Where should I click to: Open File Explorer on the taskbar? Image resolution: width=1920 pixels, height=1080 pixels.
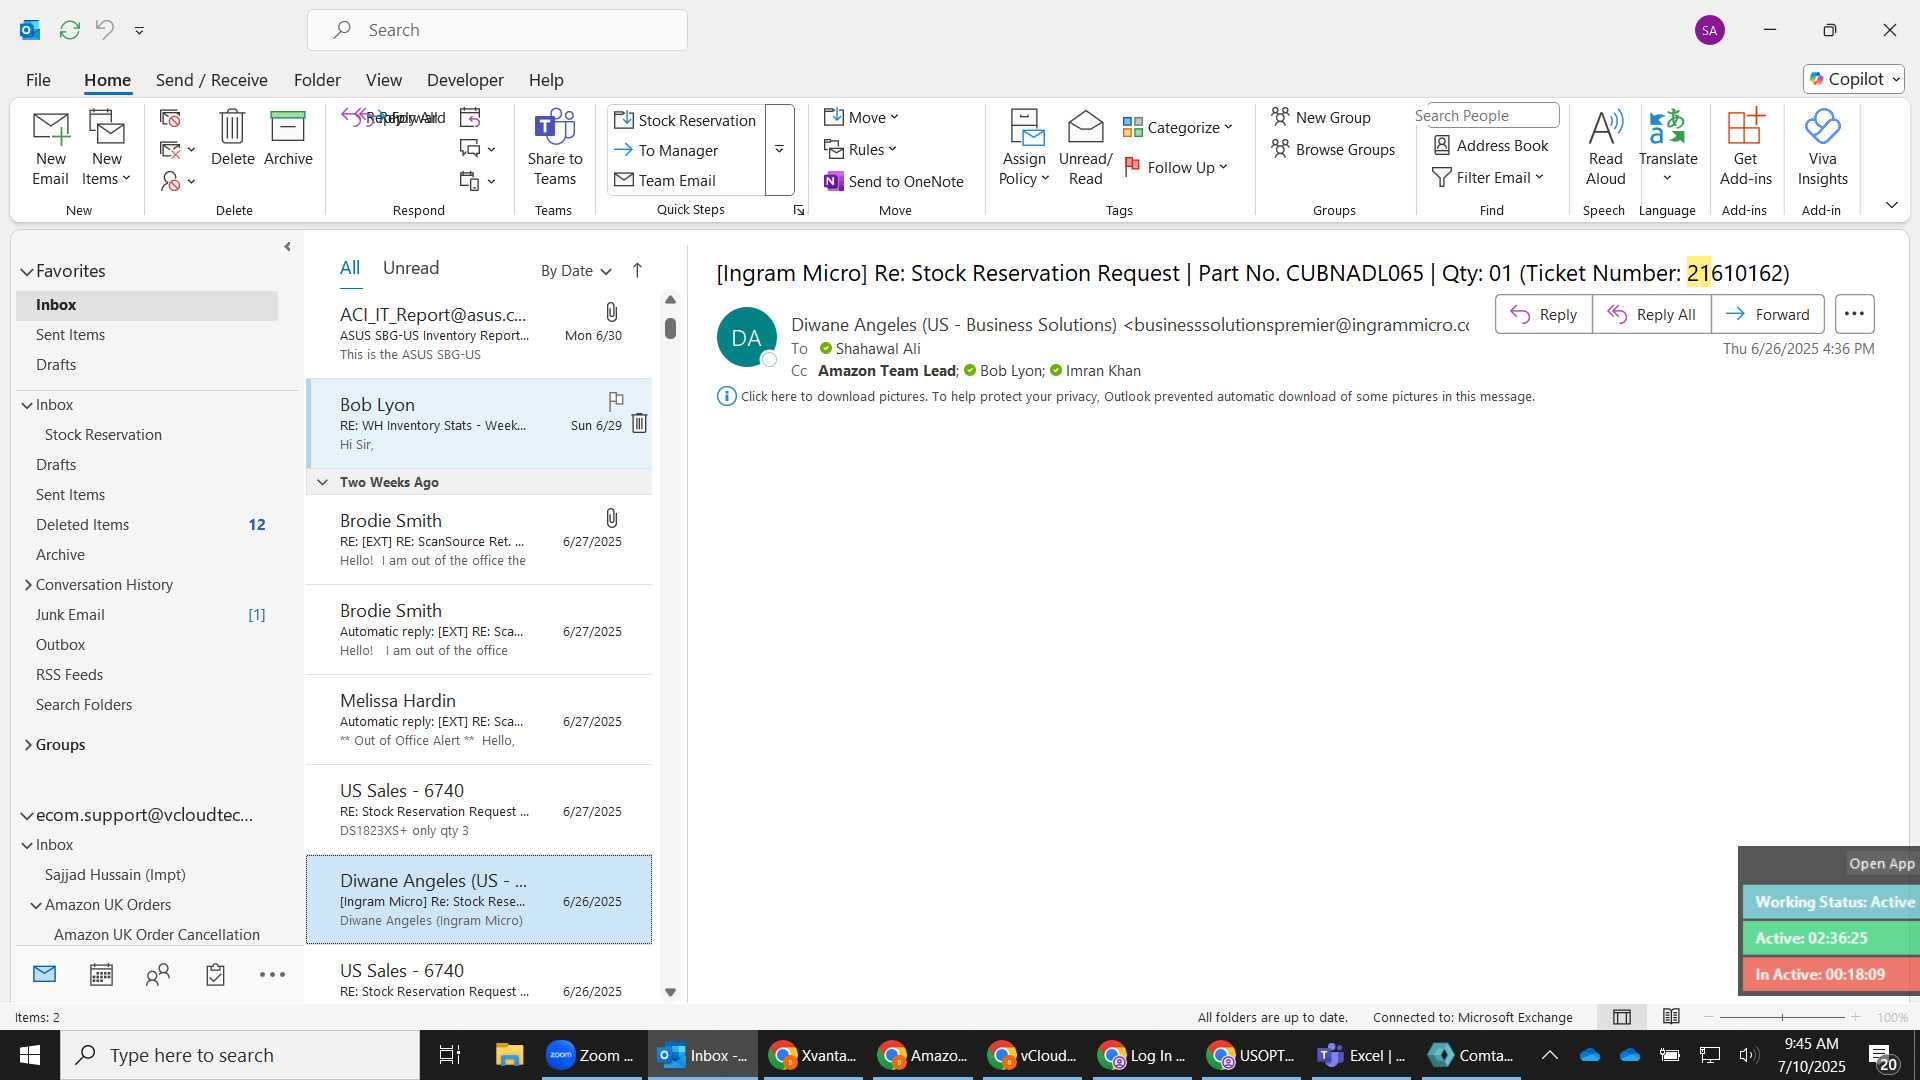[509, 1055]
